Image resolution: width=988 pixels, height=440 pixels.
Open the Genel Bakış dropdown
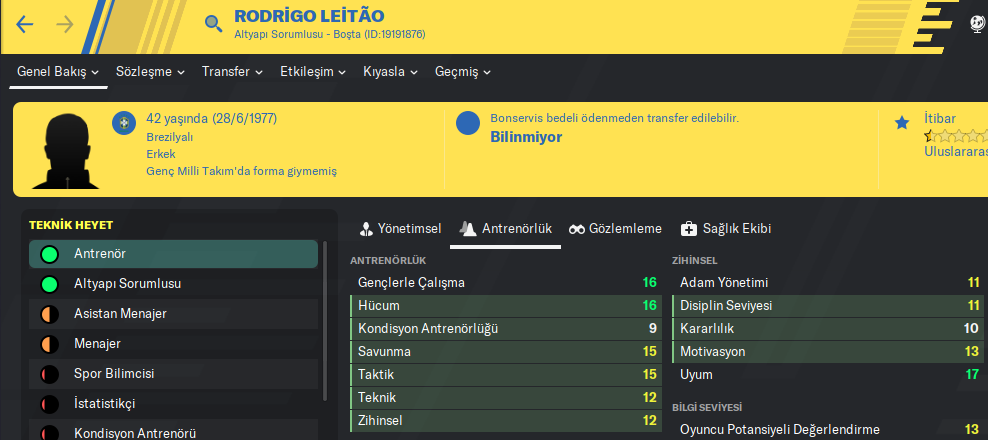[x=58, y=72]
